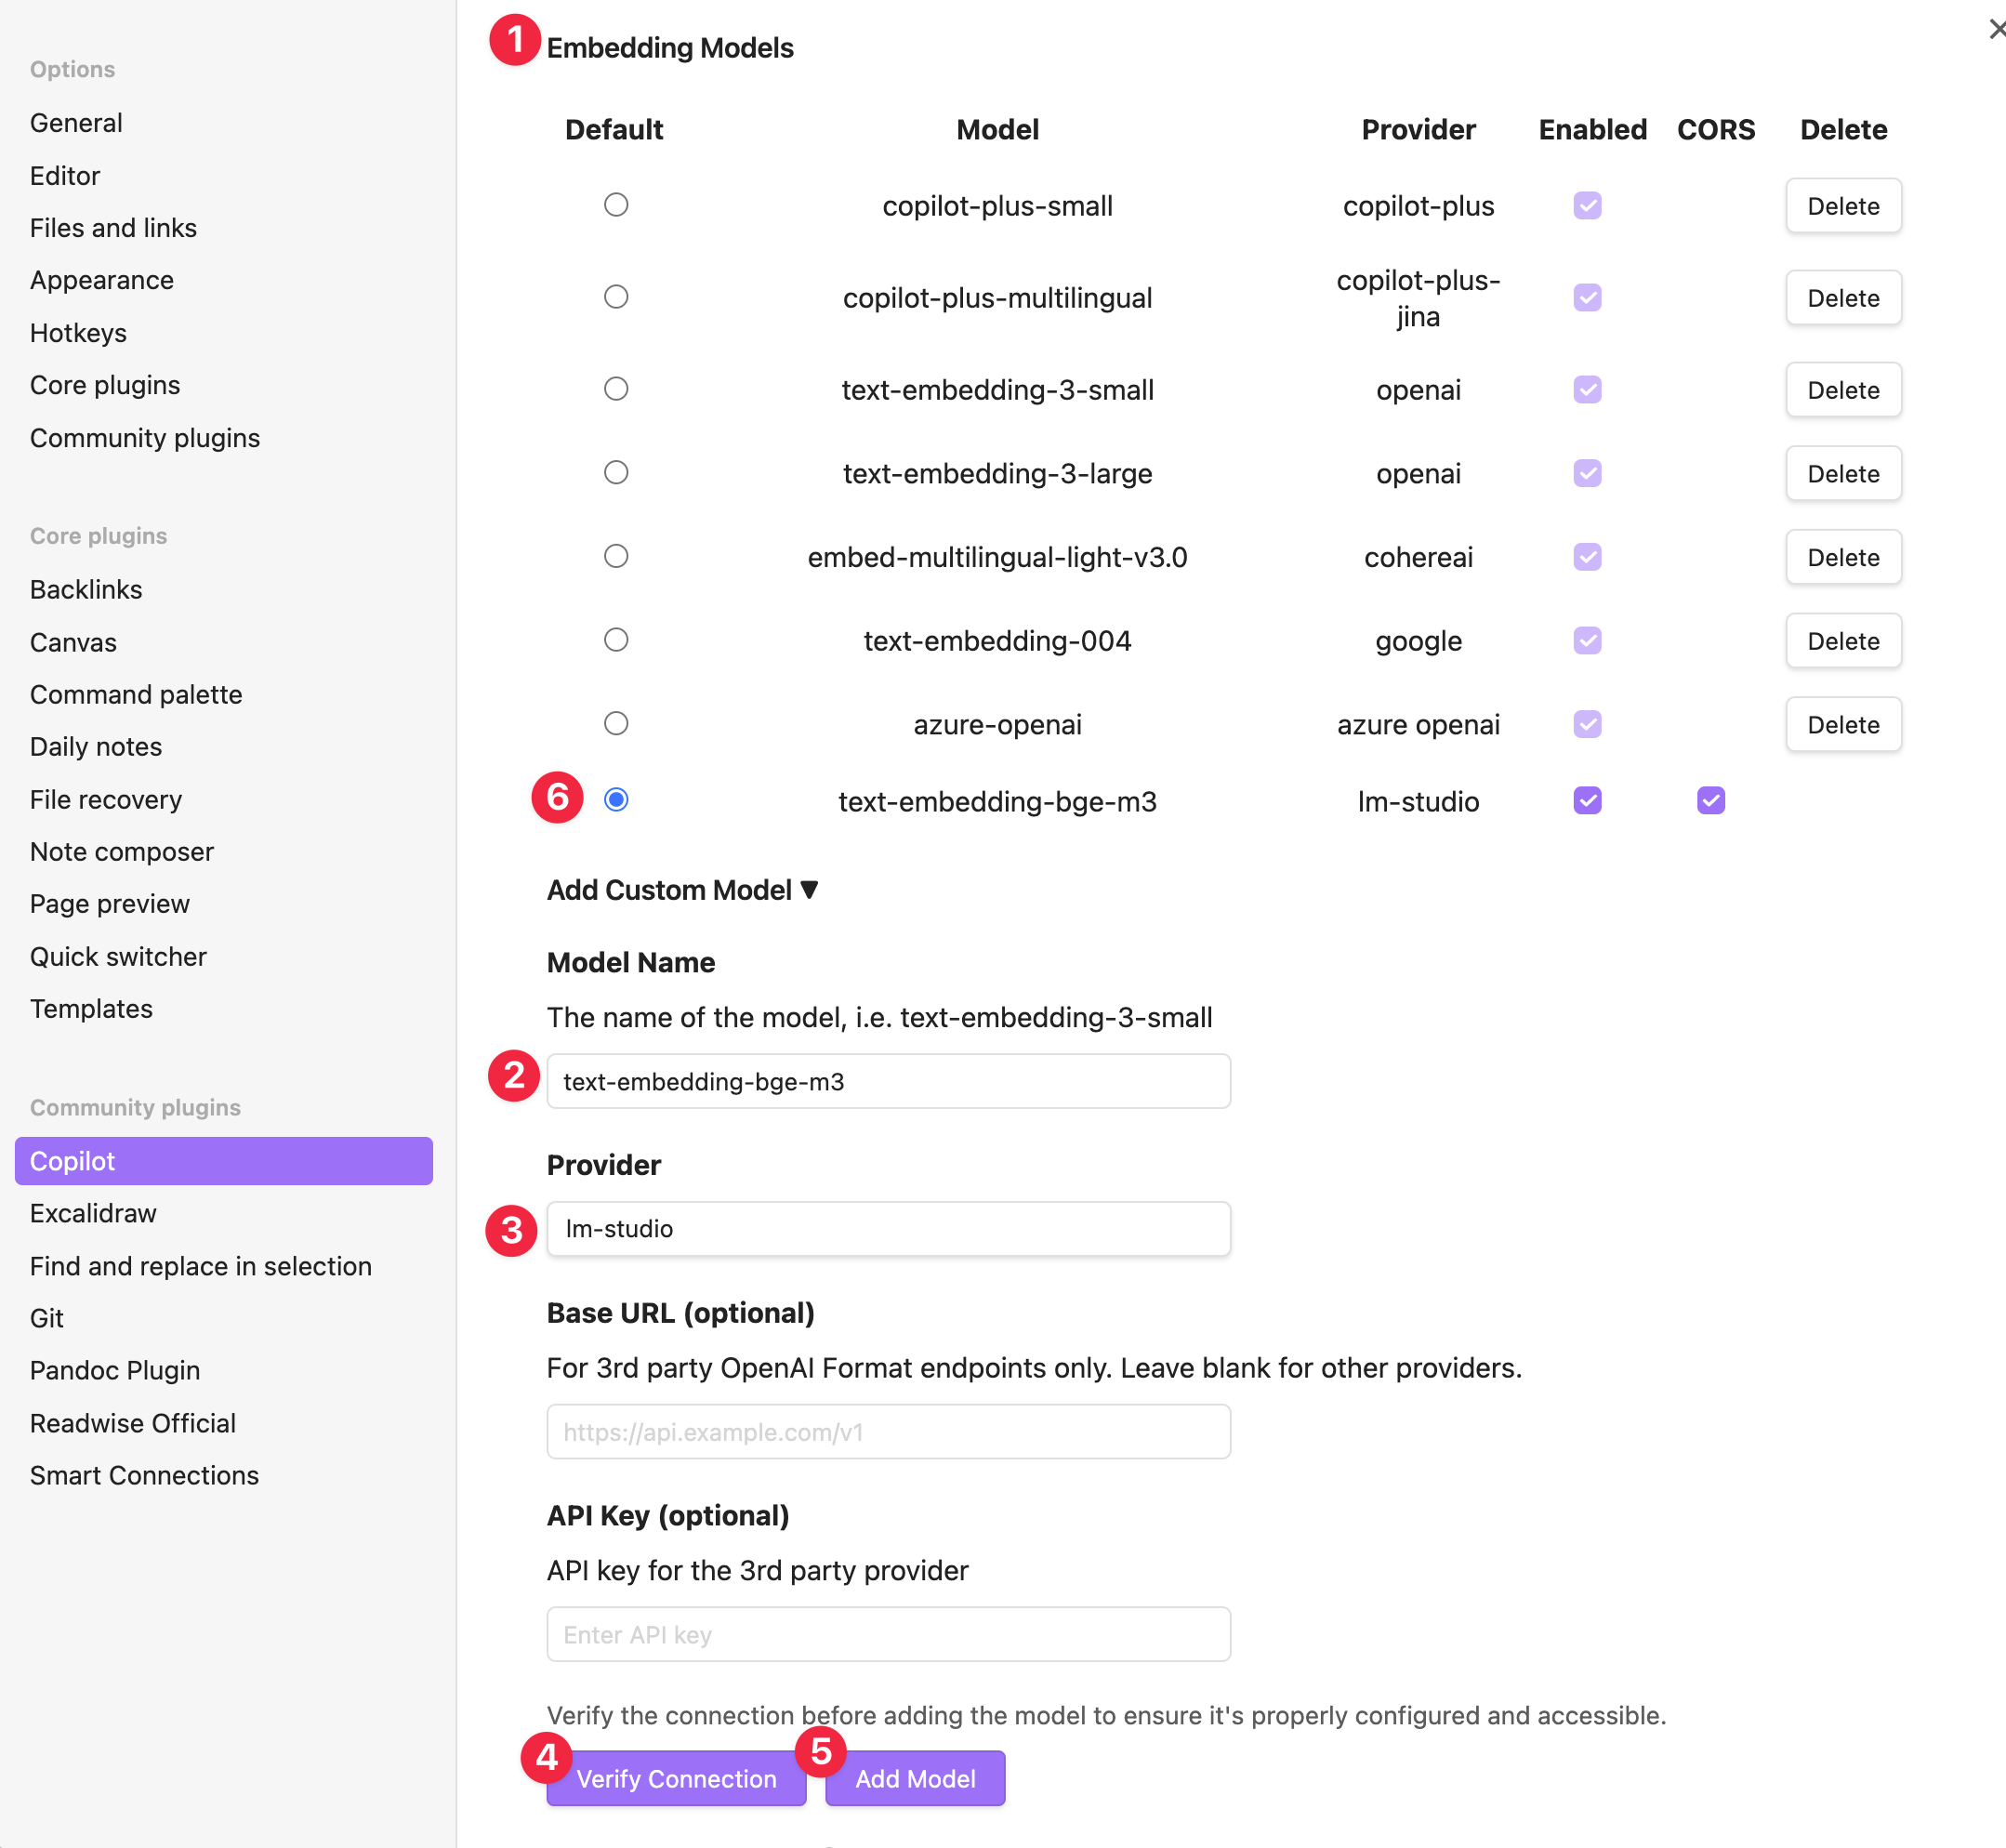Select the text-embedding-bge-m3 default radio
2006x1848 pixels.
pyautogui.click(x=616, y=800)
